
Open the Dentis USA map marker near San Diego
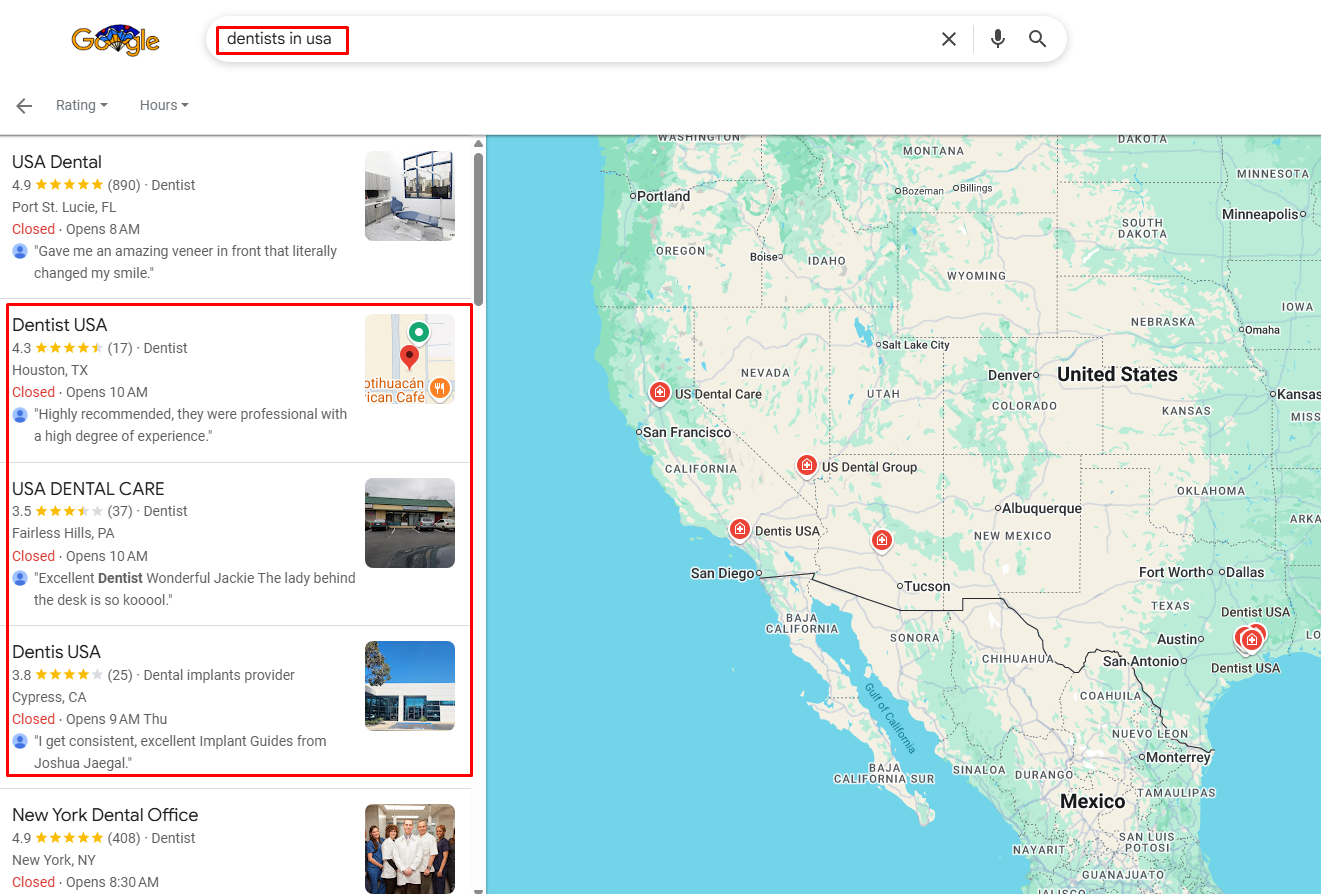tap(740, 529)
